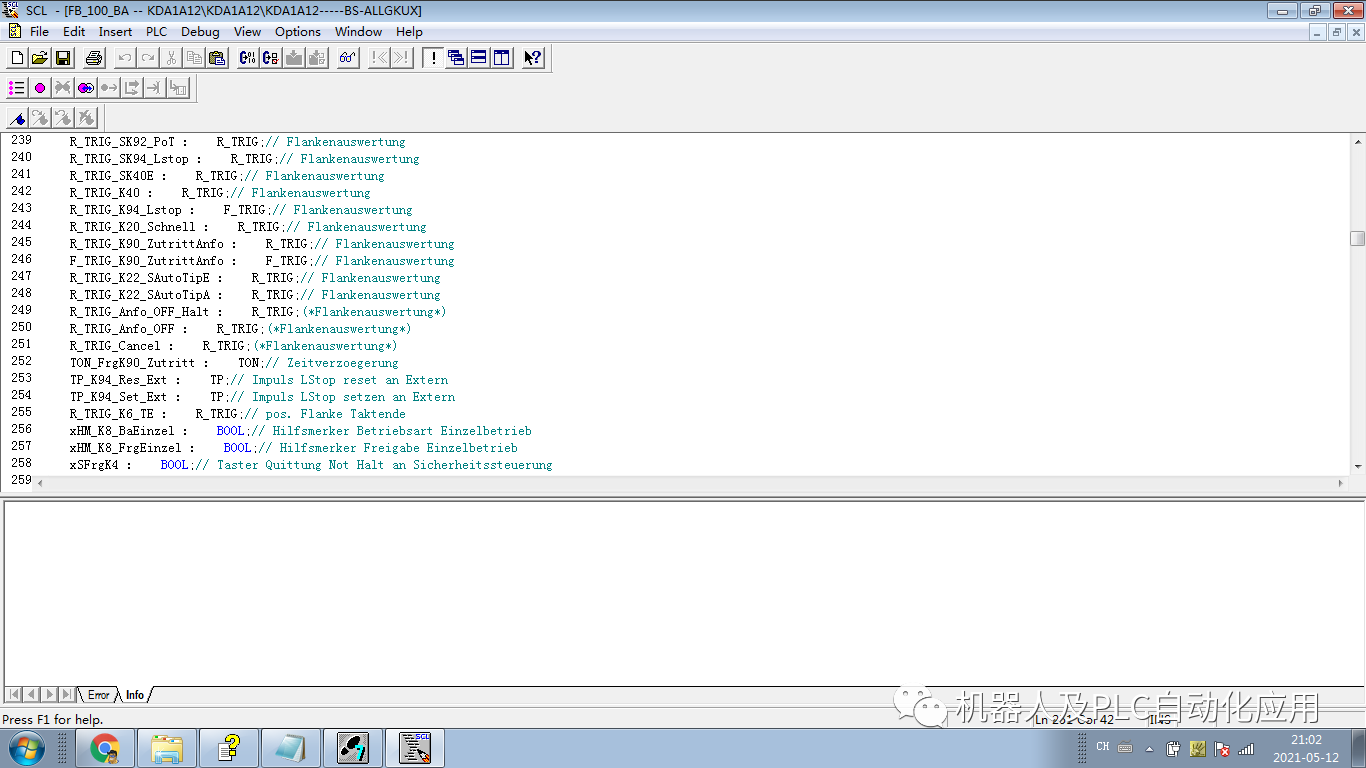The height and width of the screenshot is (768, 1366).
Task: Open the edit breakpoints list icon
Action: click(x=17, y=88)
